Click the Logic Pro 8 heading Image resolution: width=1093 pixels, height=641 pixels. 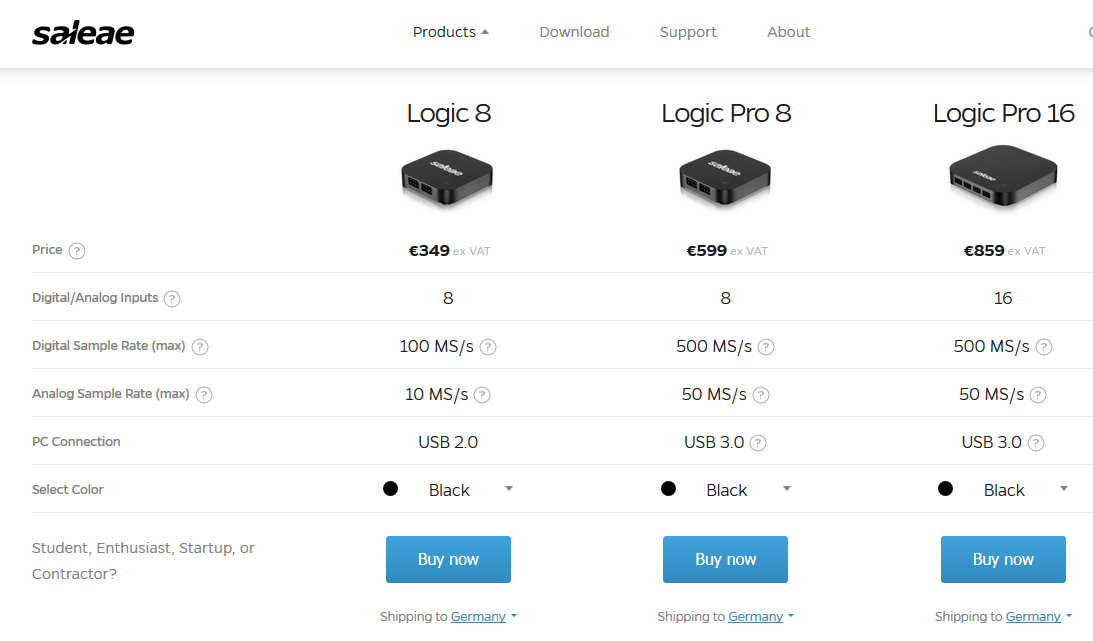[x=726, y=114]
